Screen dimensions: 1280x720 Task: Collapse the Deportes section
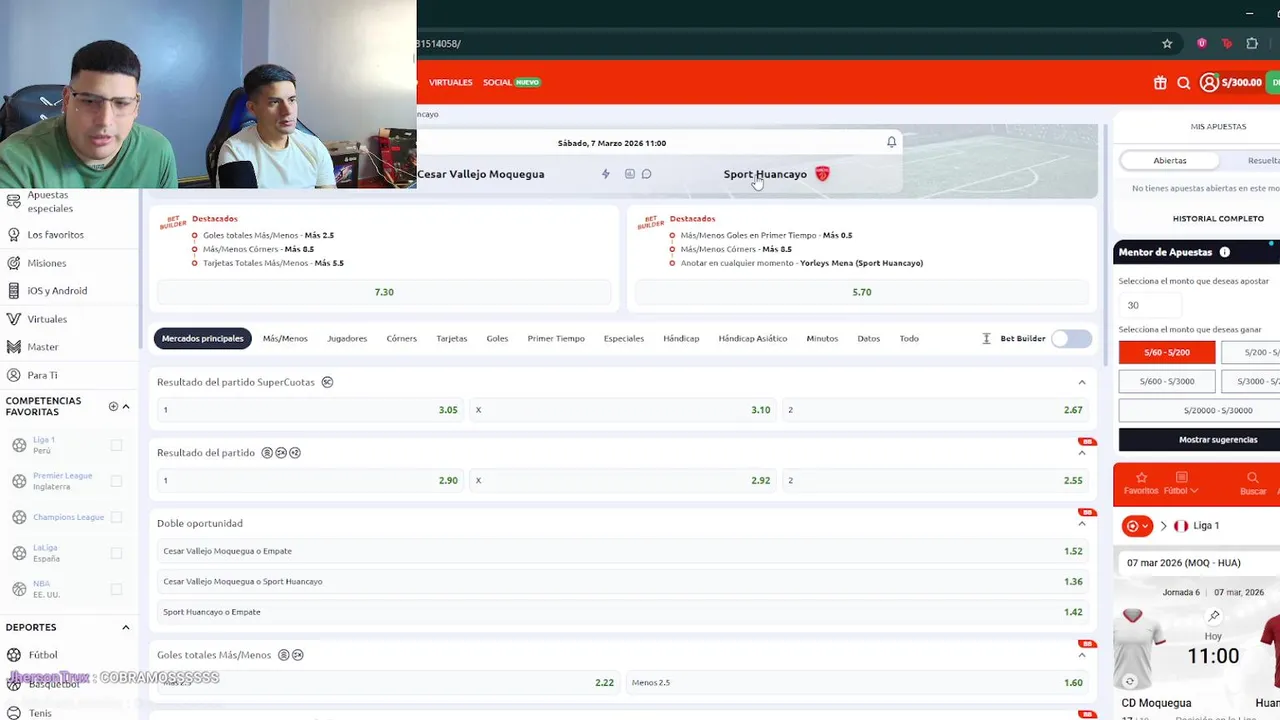point(126,627)
